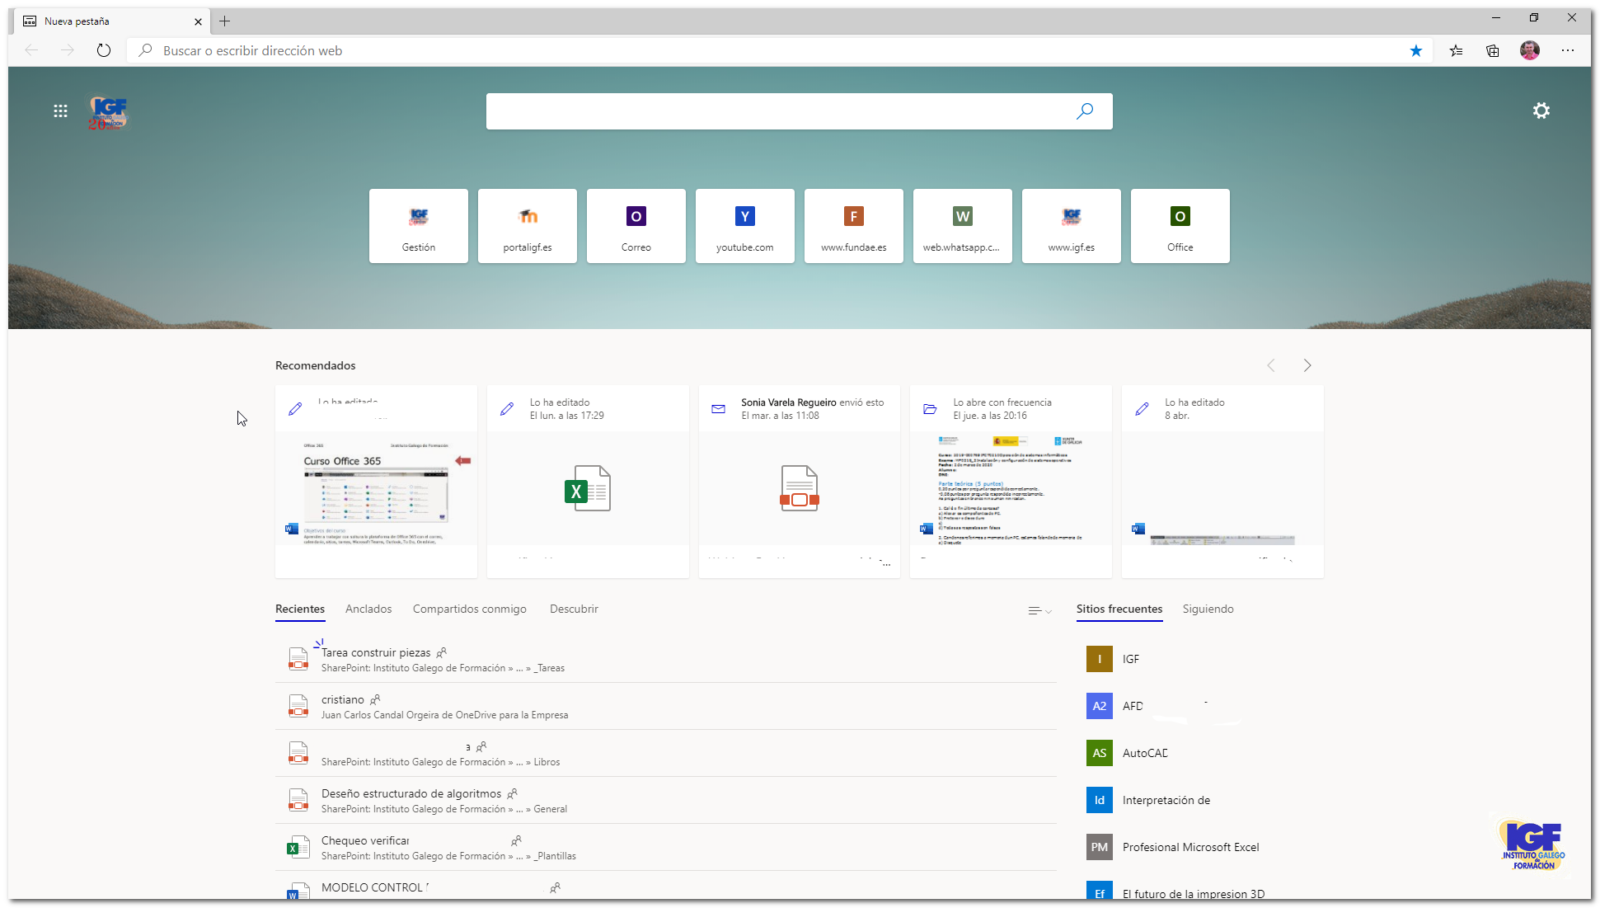
Task: Show previous recommended documents arrow
Action: pos(1271,366)
